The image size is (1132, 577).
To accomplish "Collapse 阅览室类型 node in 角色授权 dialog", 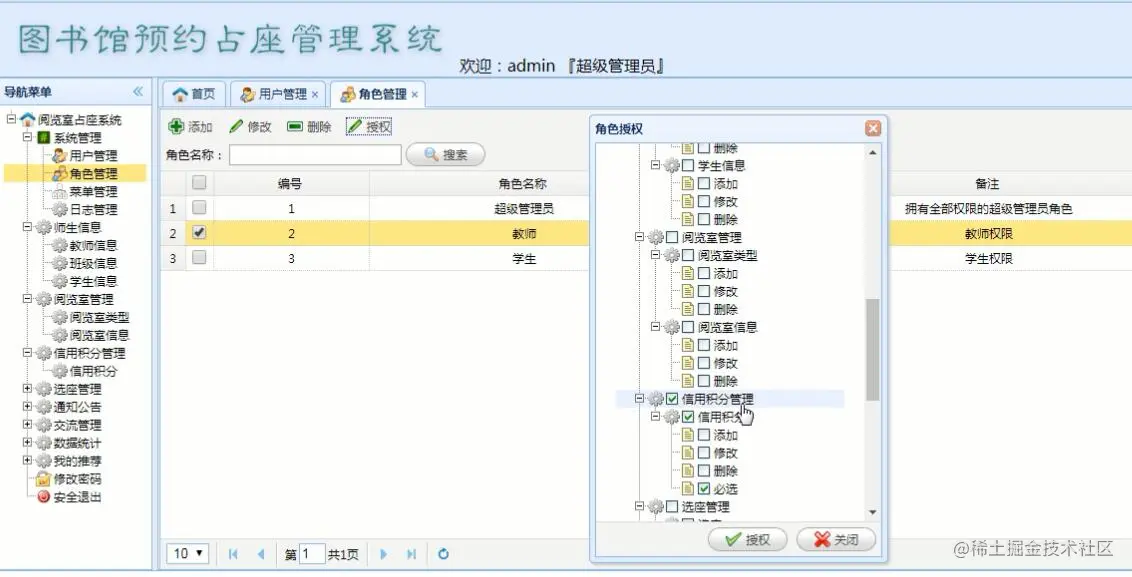I will click(656, 255).
